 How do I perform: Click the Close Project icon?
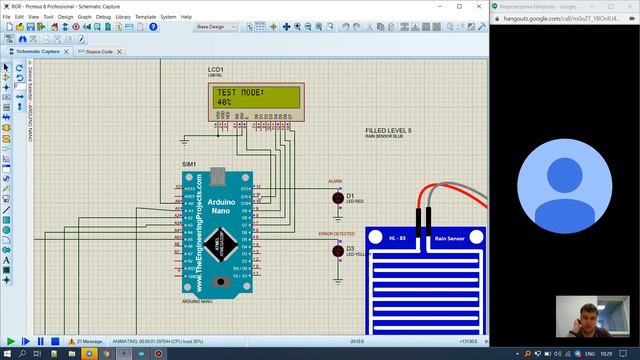tap(41, 27)
